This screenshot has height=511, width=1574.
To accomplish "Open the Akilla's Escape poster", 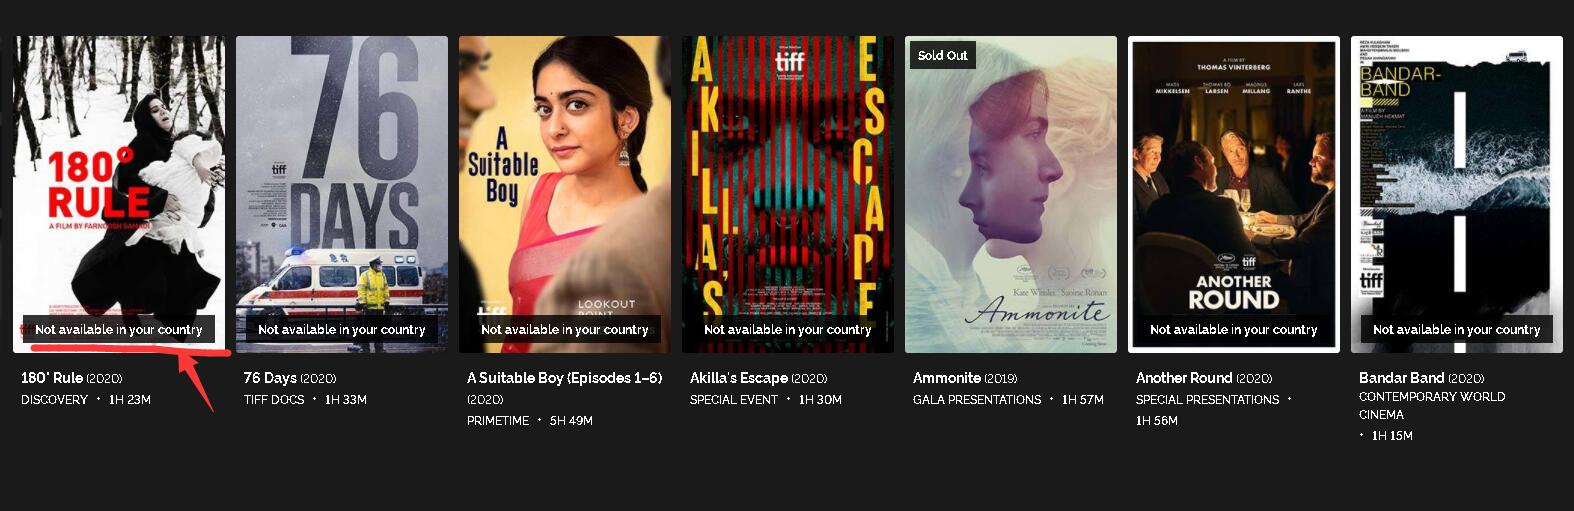I will [x=788, y=194].
